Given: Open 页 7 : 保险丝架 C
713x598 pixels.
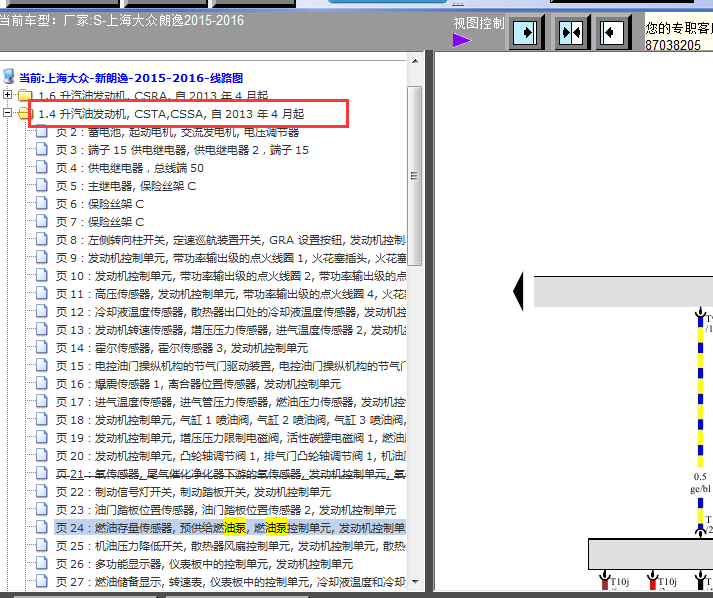Looking at the screenshot, I should 100,222.
